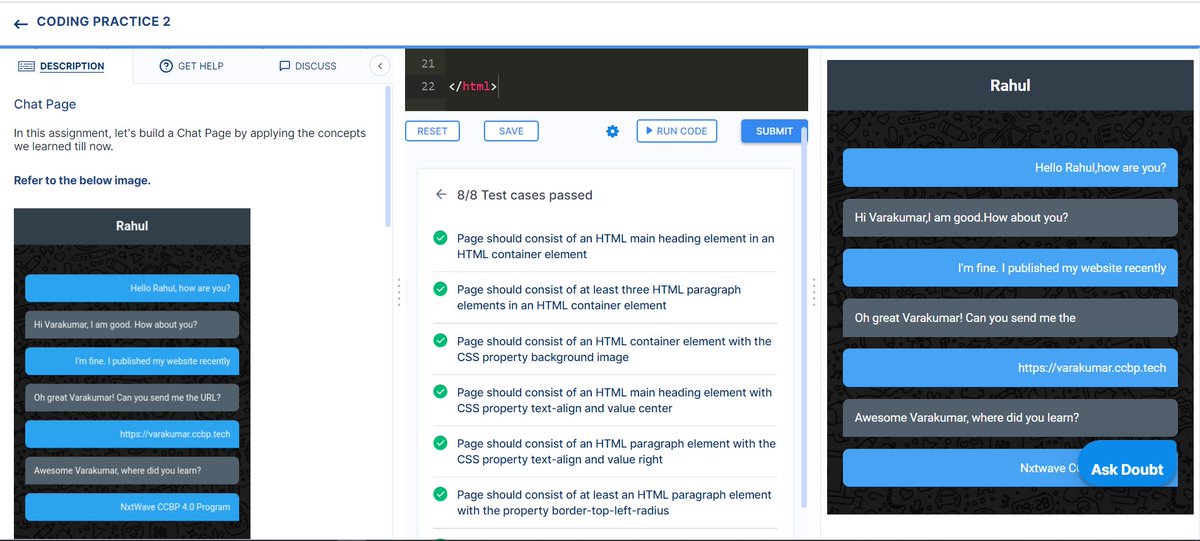Click line number 21 in editor gutter
This screenshot has width=1200, height=541.
428,64
